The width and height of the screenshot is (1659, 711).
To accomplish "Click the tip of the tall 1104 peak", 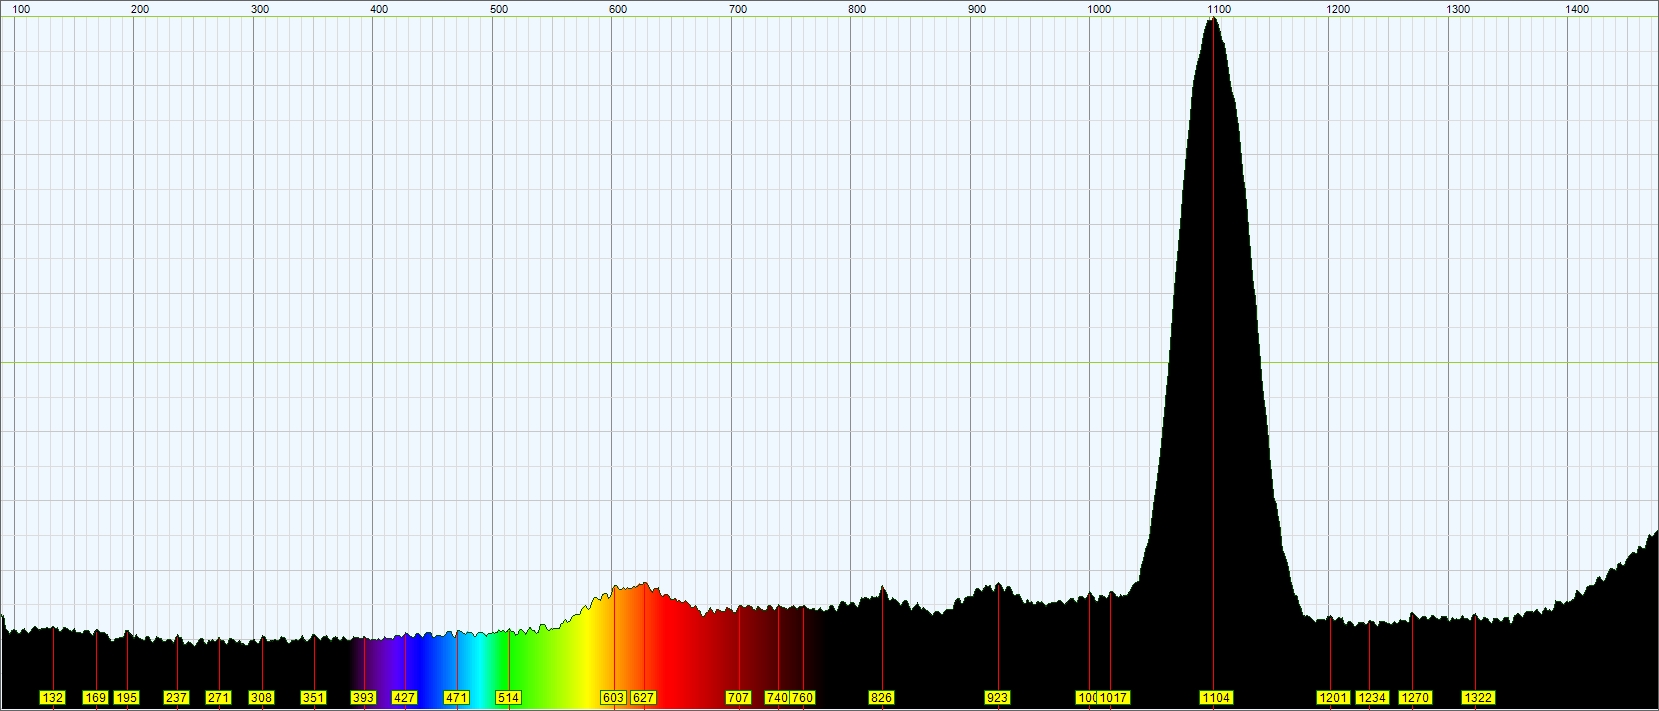I will point(1213,18).
